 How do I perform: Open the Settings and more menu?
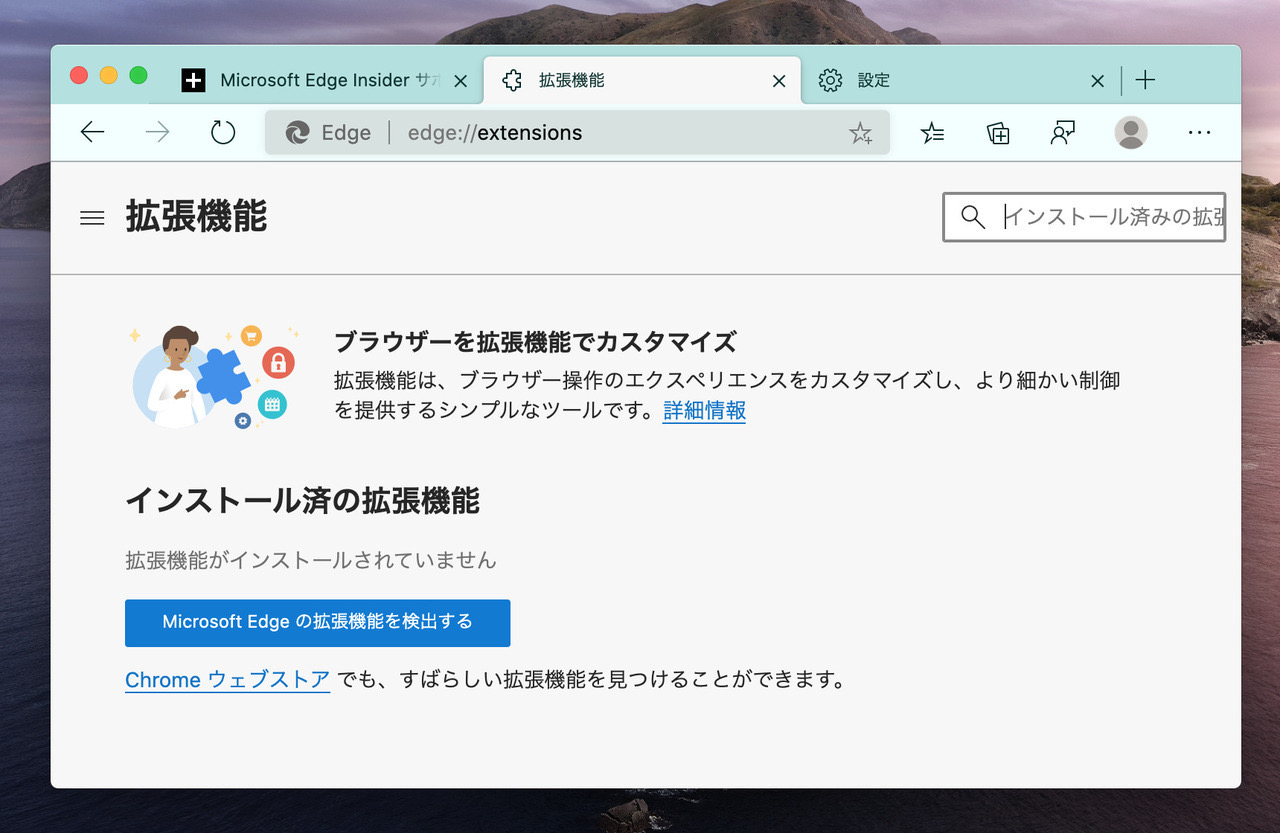(1199, 132)
